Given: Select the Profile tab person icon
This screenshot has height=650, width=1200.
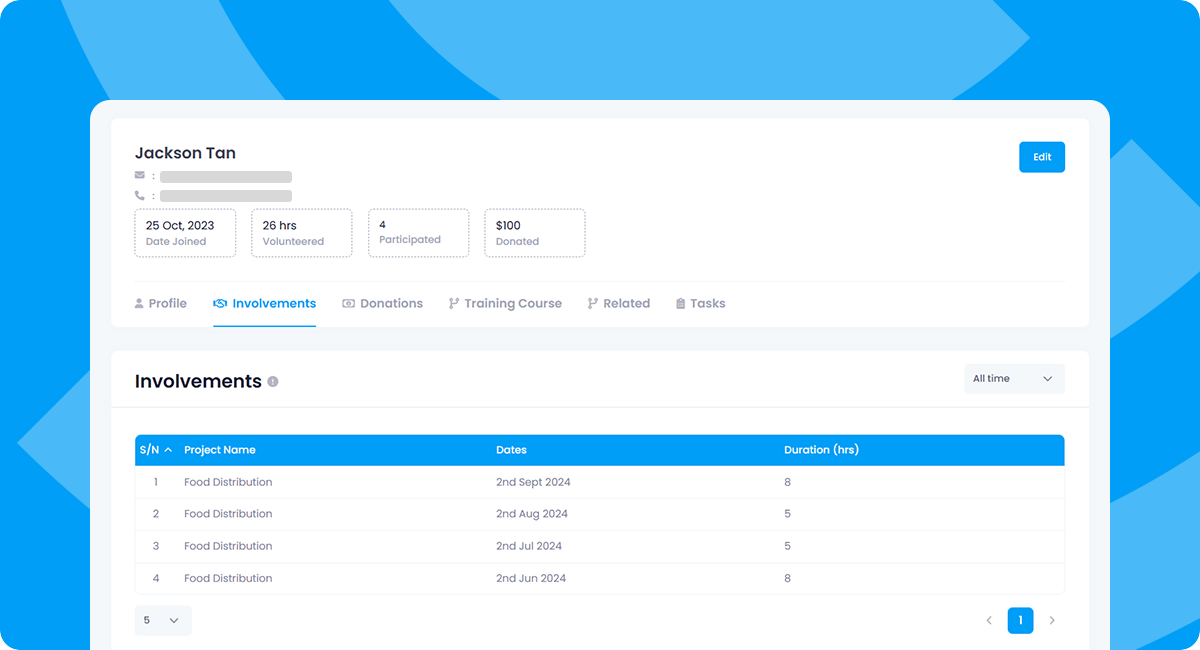Looking at the screenshot, I should click(140, 303).
